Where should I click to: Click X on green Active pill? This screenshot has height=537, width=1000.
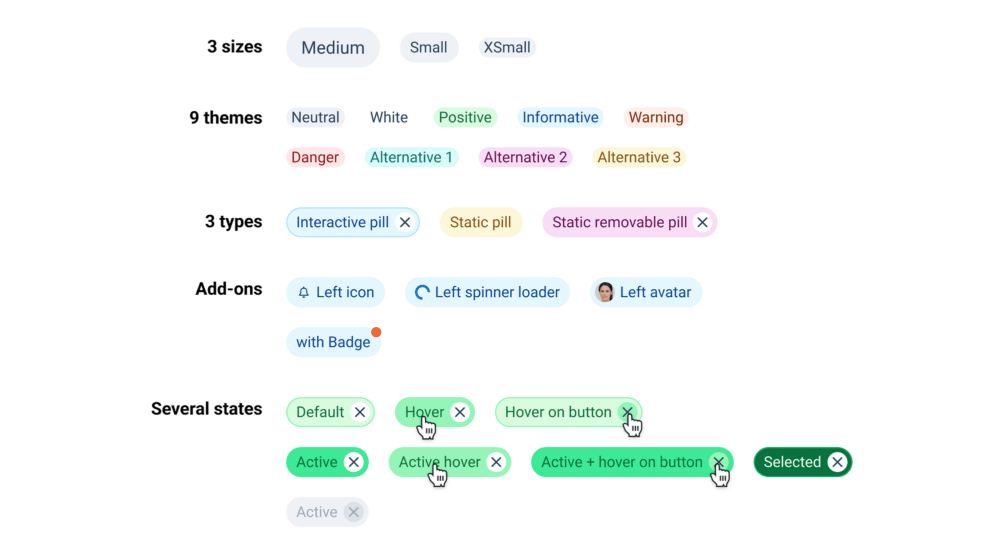pyautogui.click(x=353, y=462)
